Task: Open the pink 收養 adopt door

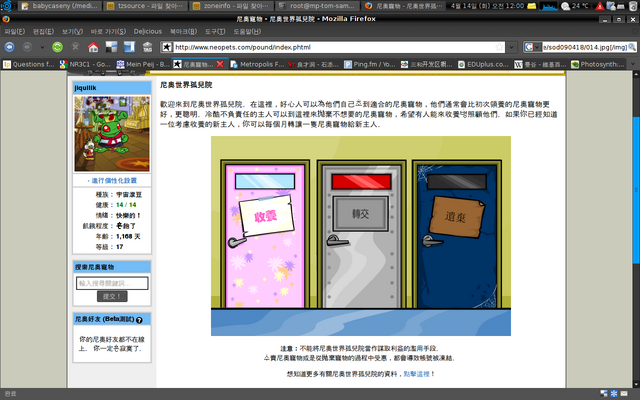Action: 265,236
